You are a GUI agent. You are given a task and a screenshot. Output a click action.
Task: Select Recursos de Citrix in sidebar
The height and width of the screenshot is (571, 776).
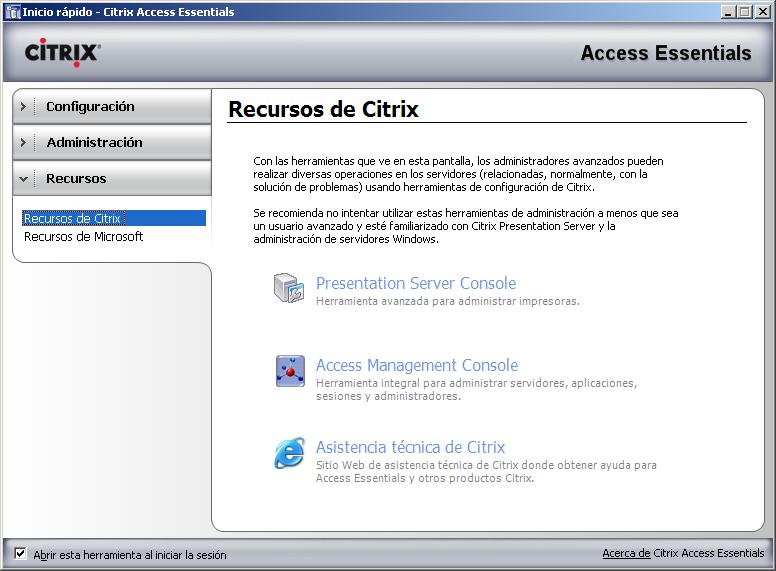[114, 218]
